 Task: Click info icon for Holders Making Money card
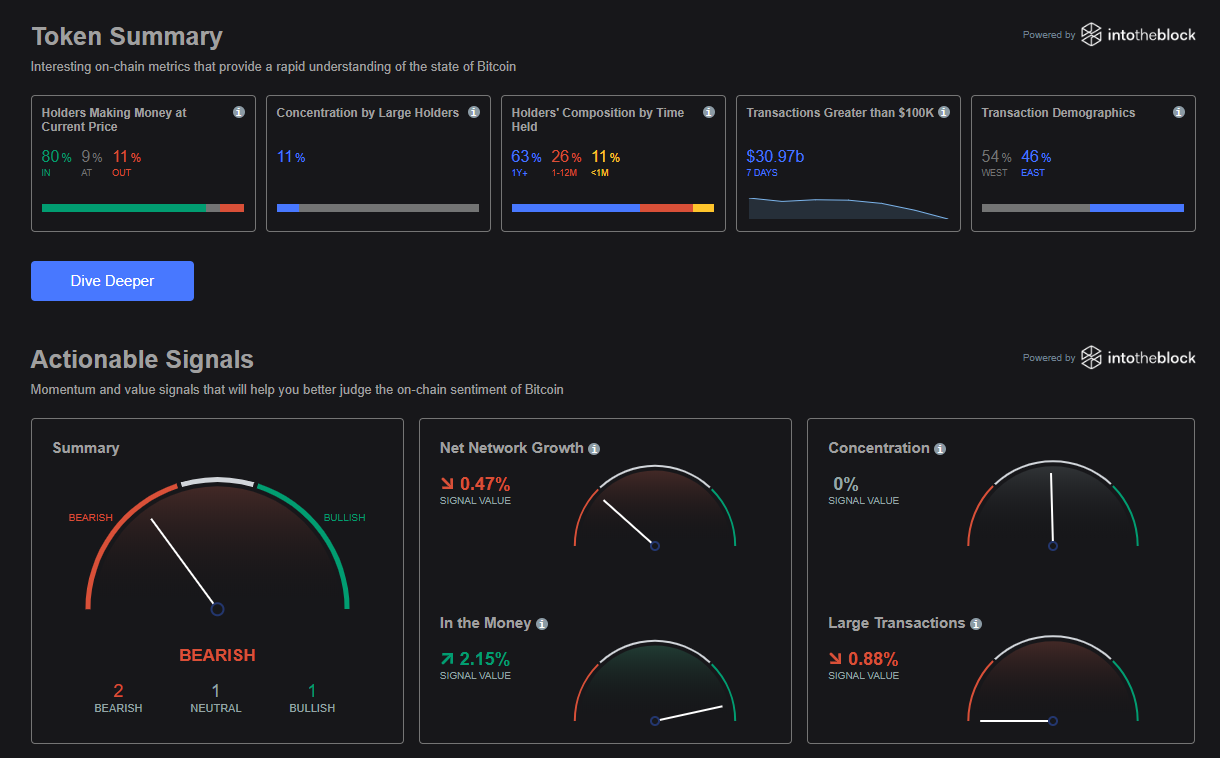coord(238,113)
